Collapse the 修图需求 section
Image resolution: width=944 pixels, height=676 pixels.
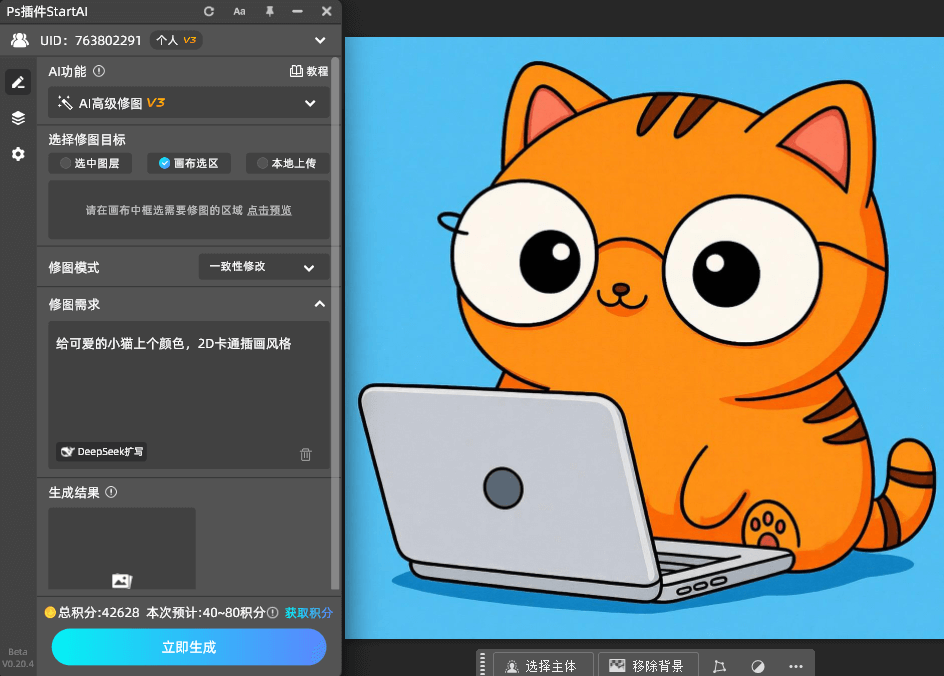click(319, 304)
